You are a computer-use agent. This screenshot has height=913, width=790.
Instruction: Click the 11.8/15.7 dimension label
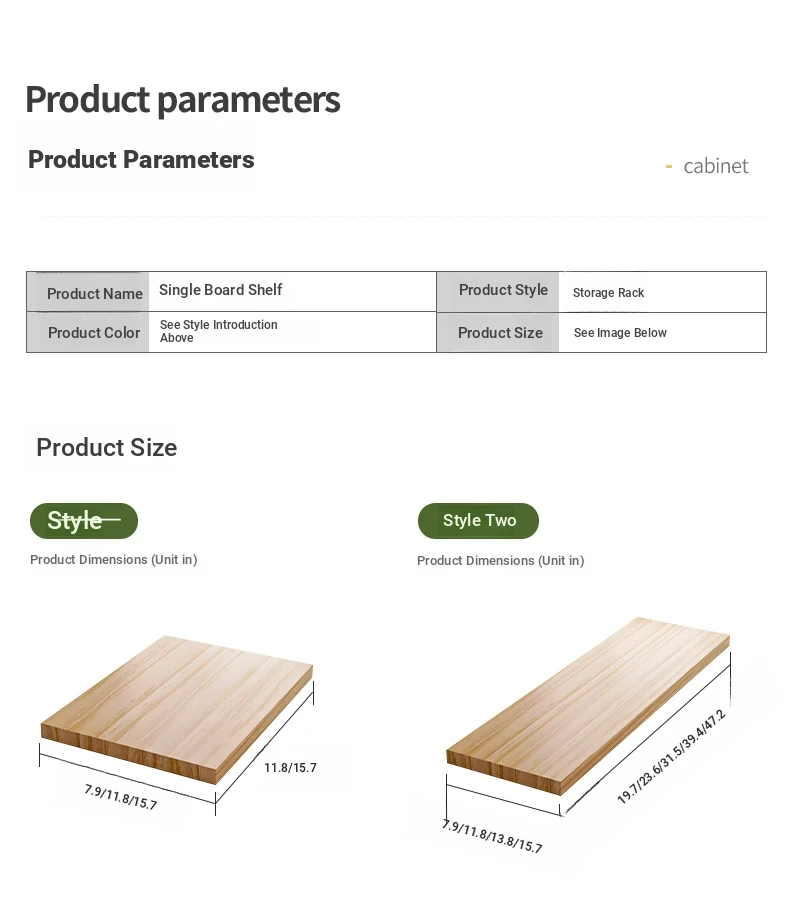[x=290, y=768]
